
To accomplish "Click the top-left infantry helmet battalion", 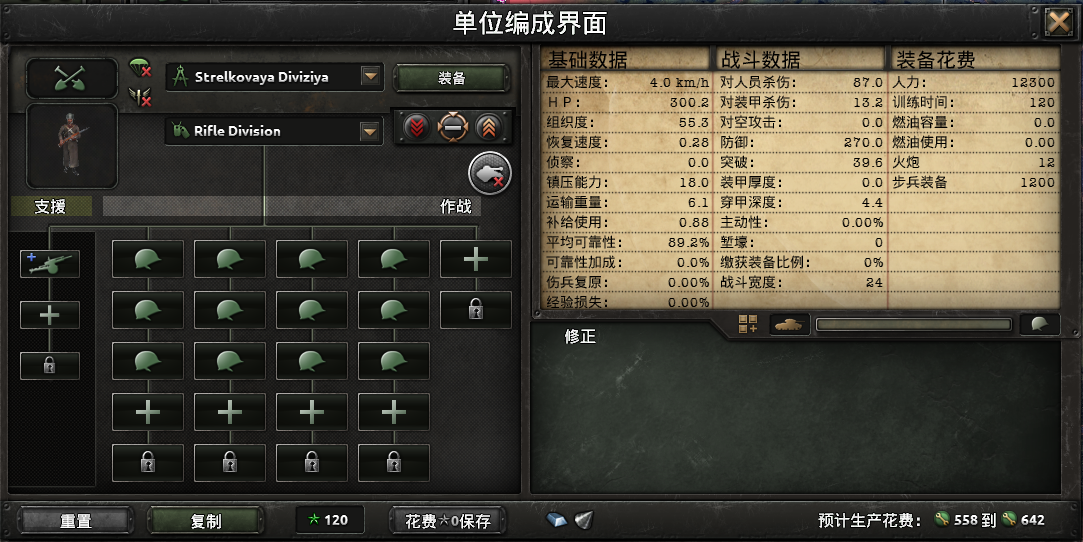I will (148, 259).
